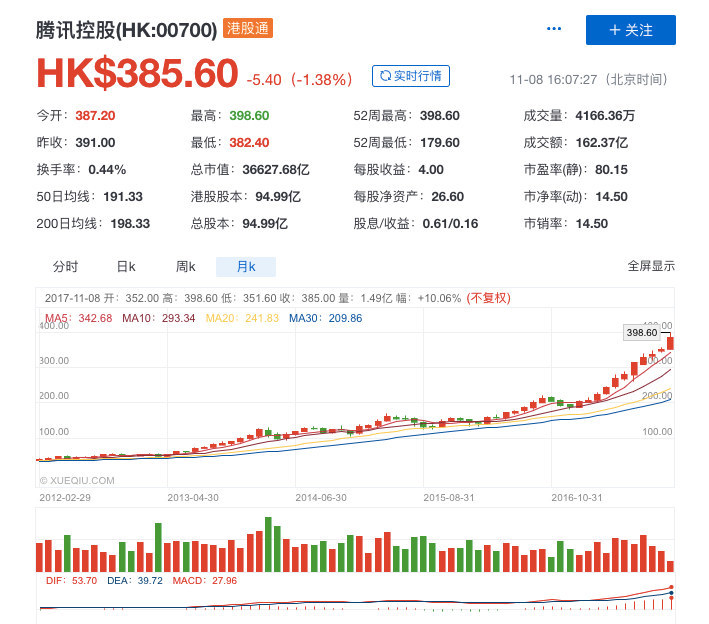
Task: Click the 港股股本 value 94.99亿
Action: [278, 197]
